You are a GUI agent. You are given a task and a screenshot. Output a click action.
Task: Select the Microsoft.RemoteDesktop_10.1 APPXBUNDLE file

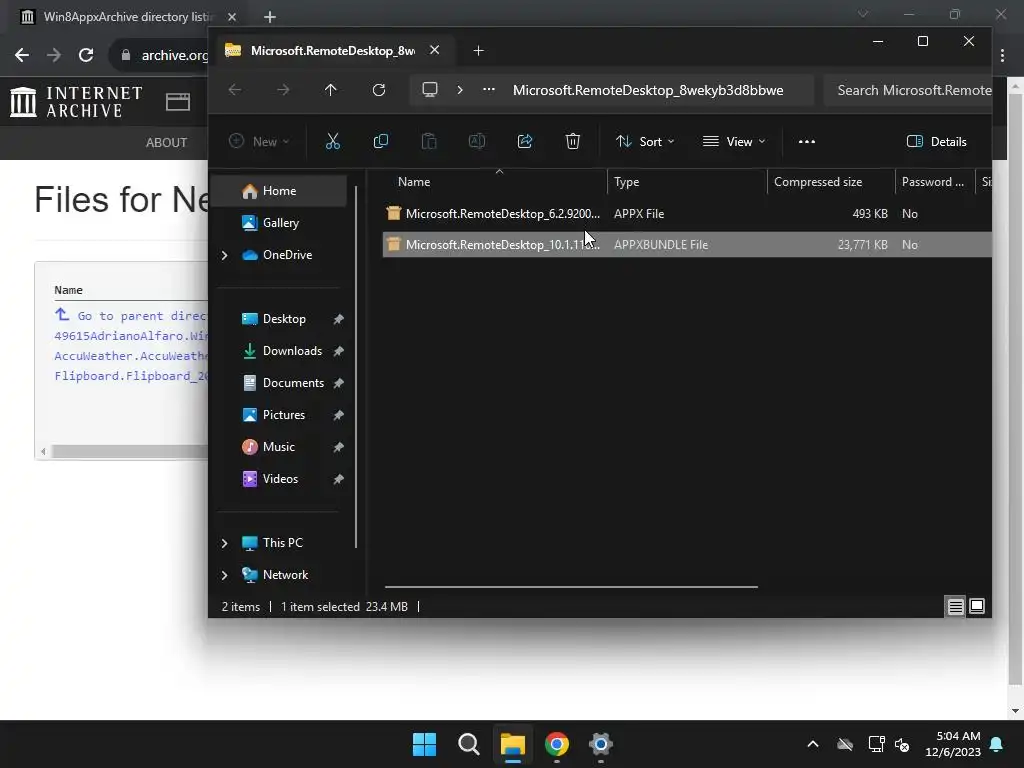[687, 244]
